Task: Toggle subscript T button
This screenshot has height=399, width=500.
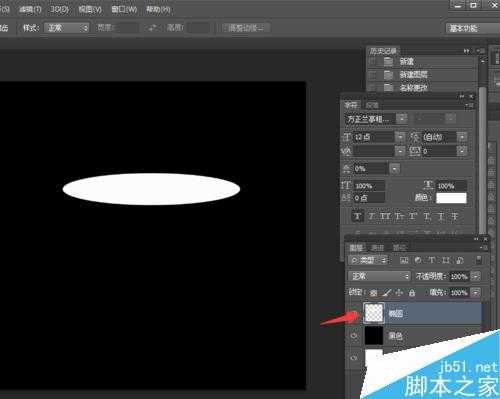Action: point(427,217)
